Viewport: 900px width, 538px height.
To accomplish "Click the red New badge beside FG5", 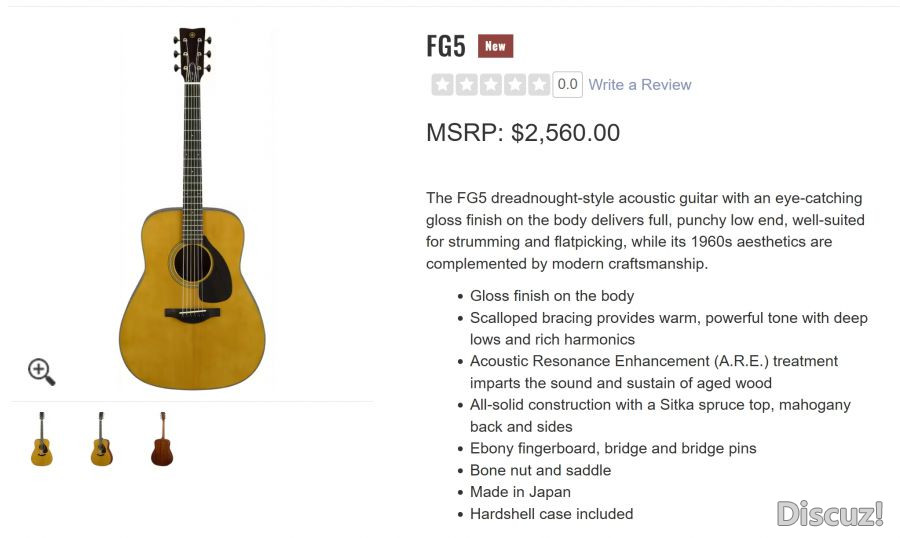I will tap(495, 46).
